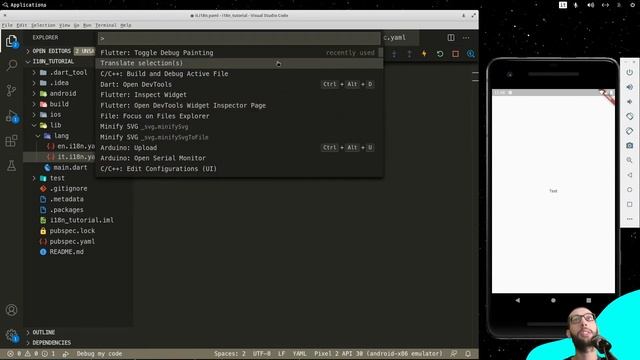Select Flutter: Inspect Widget command

tap(240, 95)
